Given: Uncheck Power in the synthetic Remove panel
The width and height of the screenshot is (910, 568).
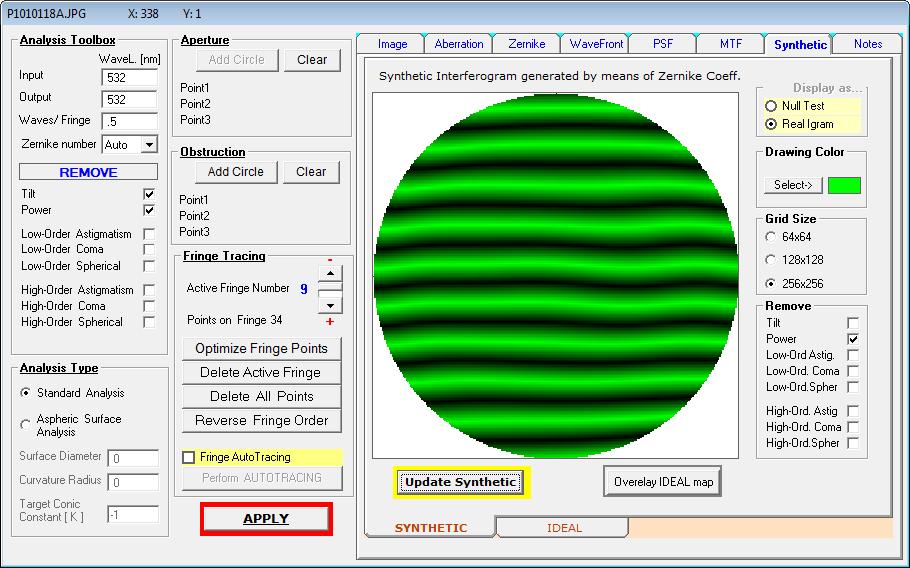Looking at the screenshot, I should point(853,339).
